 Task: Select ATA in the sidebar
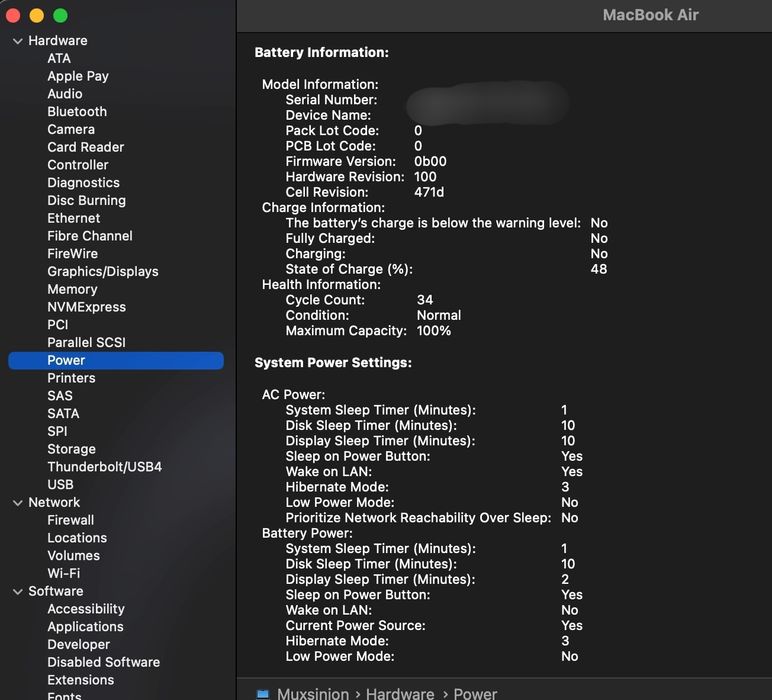(59, 59)
